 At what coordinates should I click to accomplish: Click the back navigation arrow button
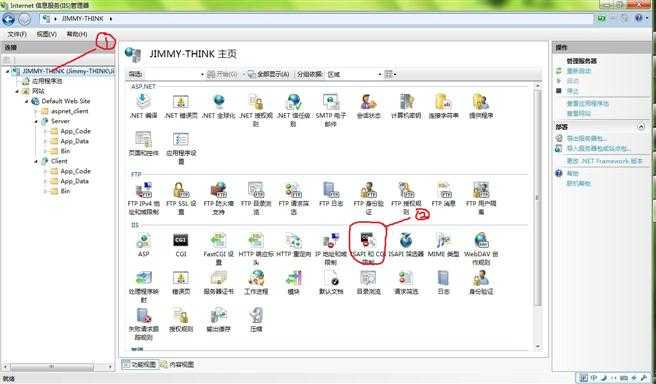(x=8, y=19)
